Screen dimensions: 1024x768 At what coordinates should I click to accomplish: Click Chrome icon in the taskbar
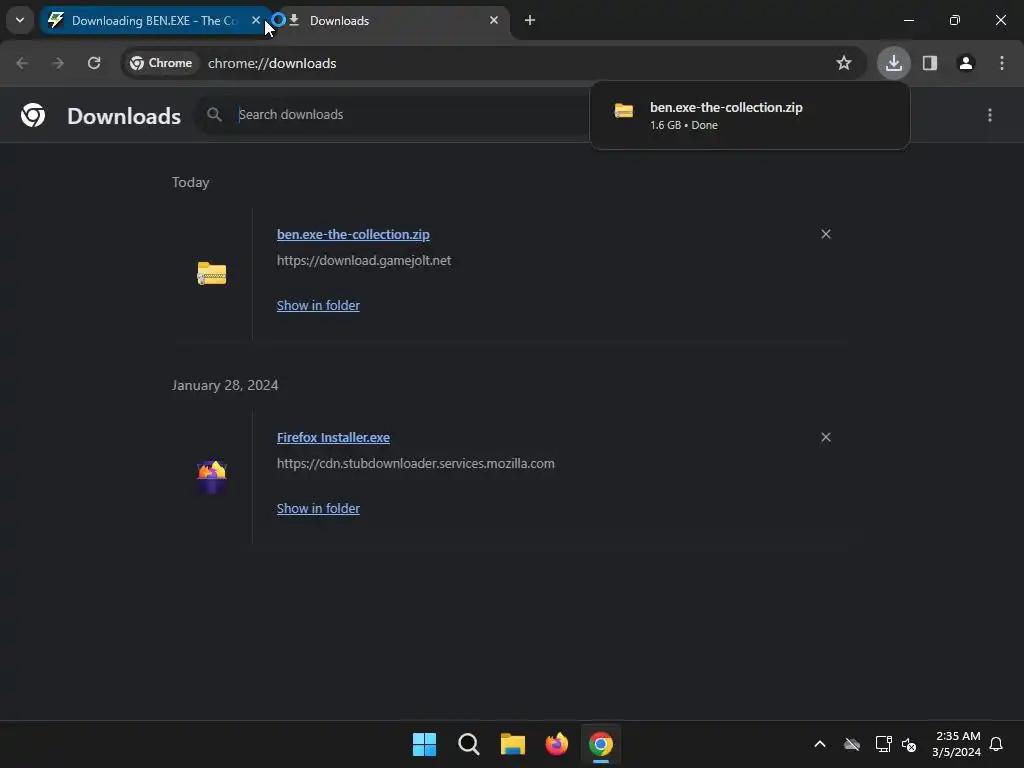pos(601,744)
